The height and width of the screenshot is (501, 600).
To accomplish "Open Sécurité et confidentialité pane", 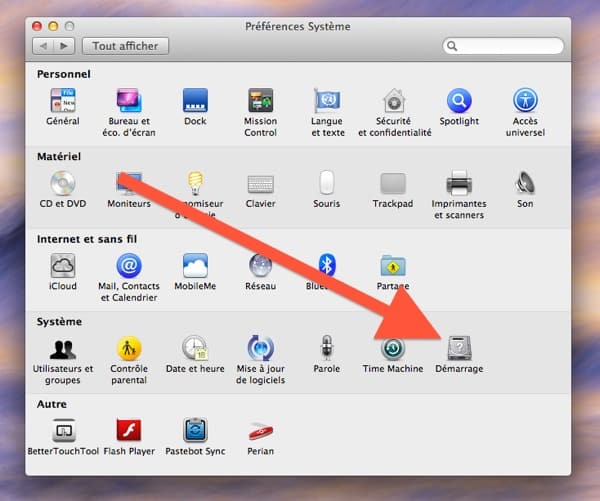I will click(394, 100).
